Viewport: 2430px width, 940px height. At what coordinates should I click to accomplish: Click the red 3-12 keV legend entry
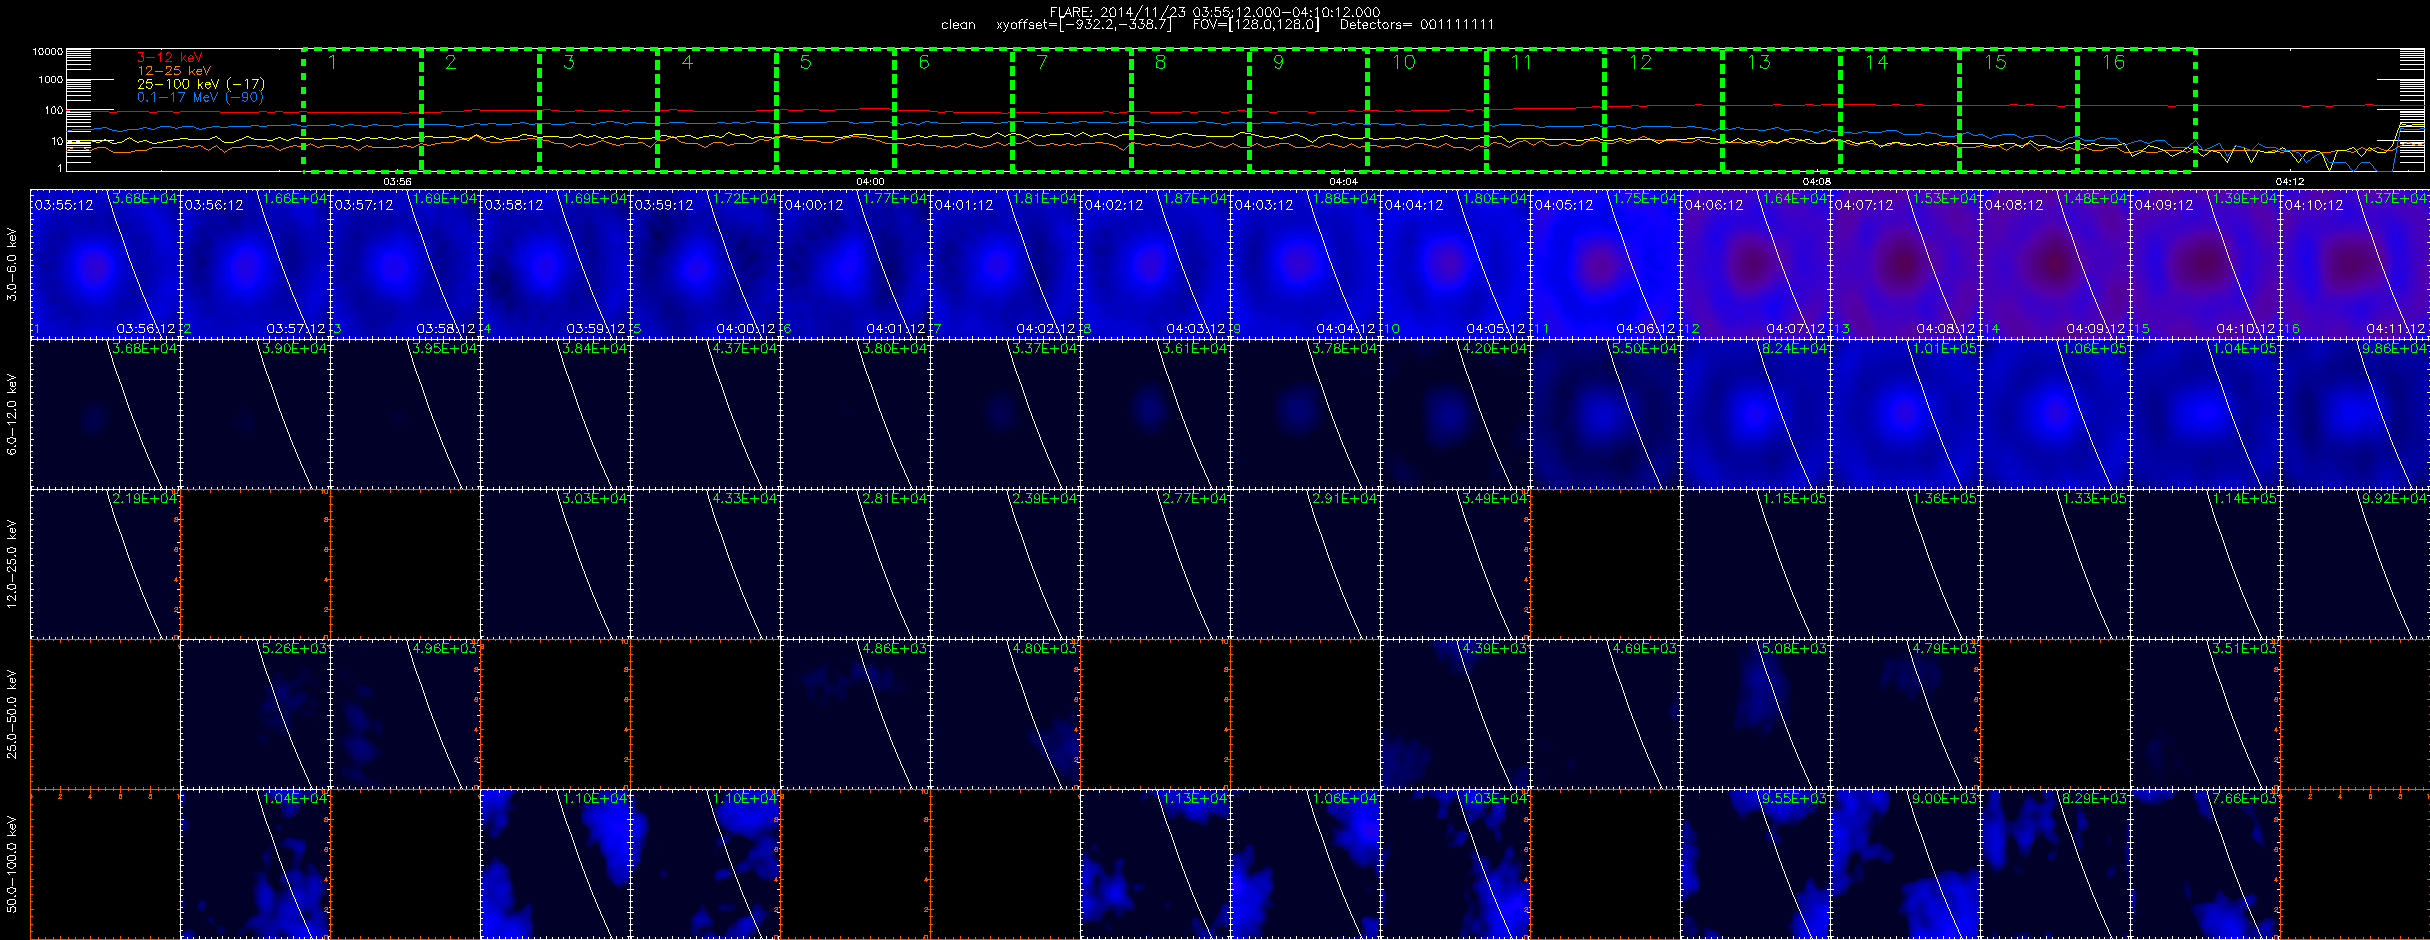click(170, 58)
